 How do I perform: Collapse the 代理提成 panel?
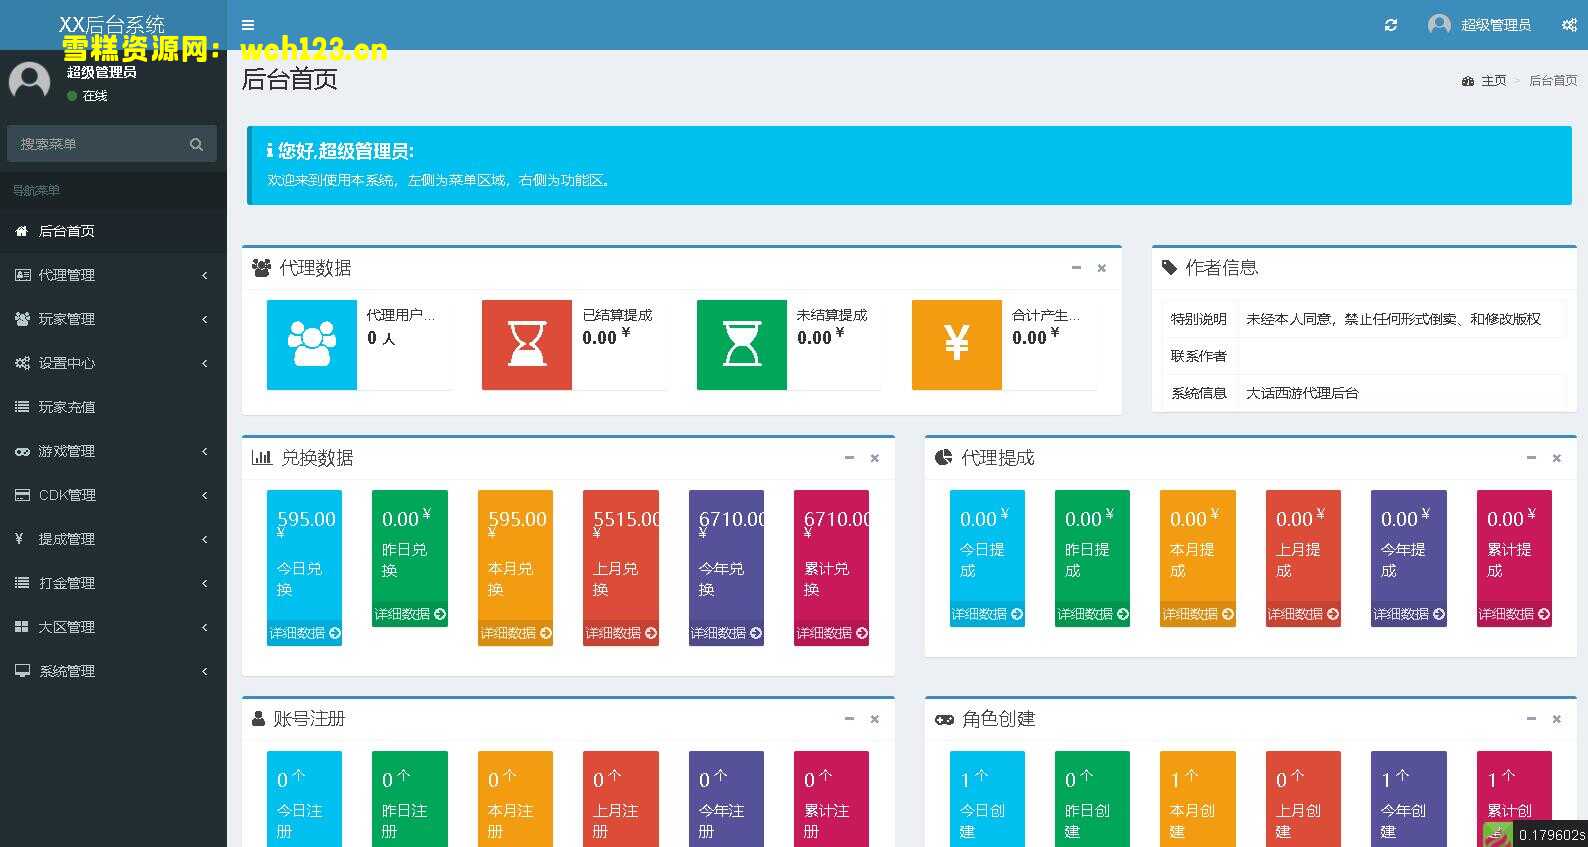(1531, 458)
